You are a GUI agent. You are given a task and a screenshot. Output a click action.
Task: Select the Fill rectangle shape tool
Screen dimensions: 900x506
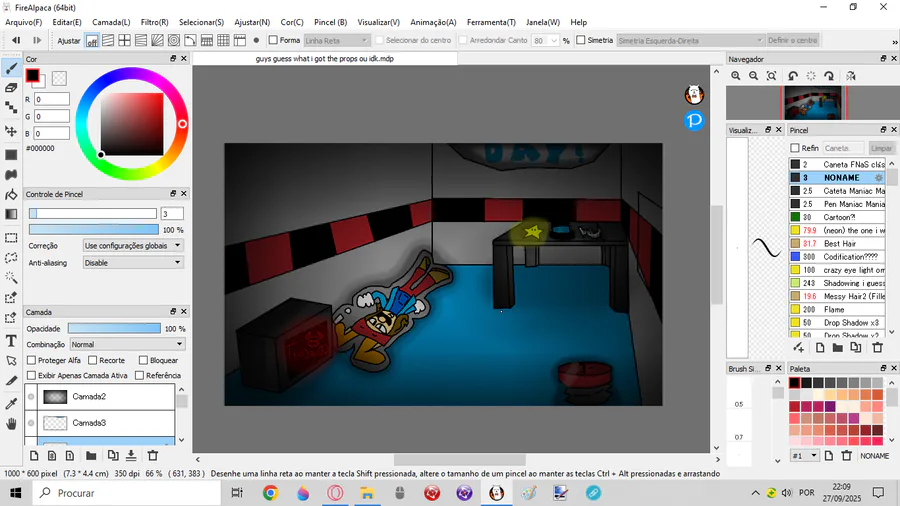pyautogui.click(x=11, y=155)
